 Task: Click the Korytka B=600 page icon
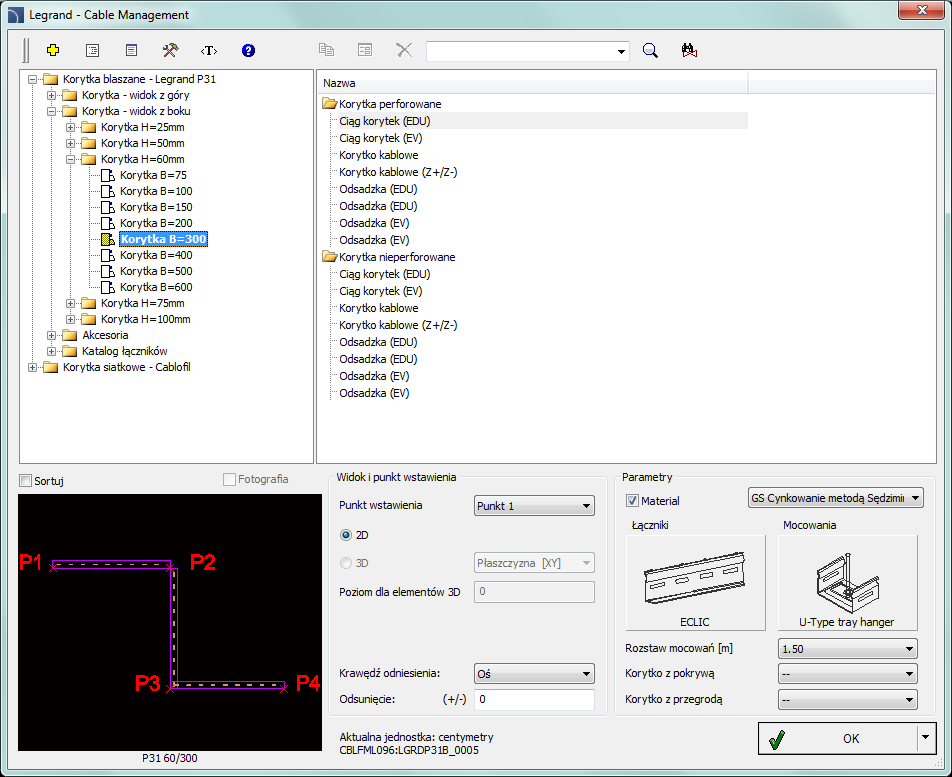coord(108,287)
